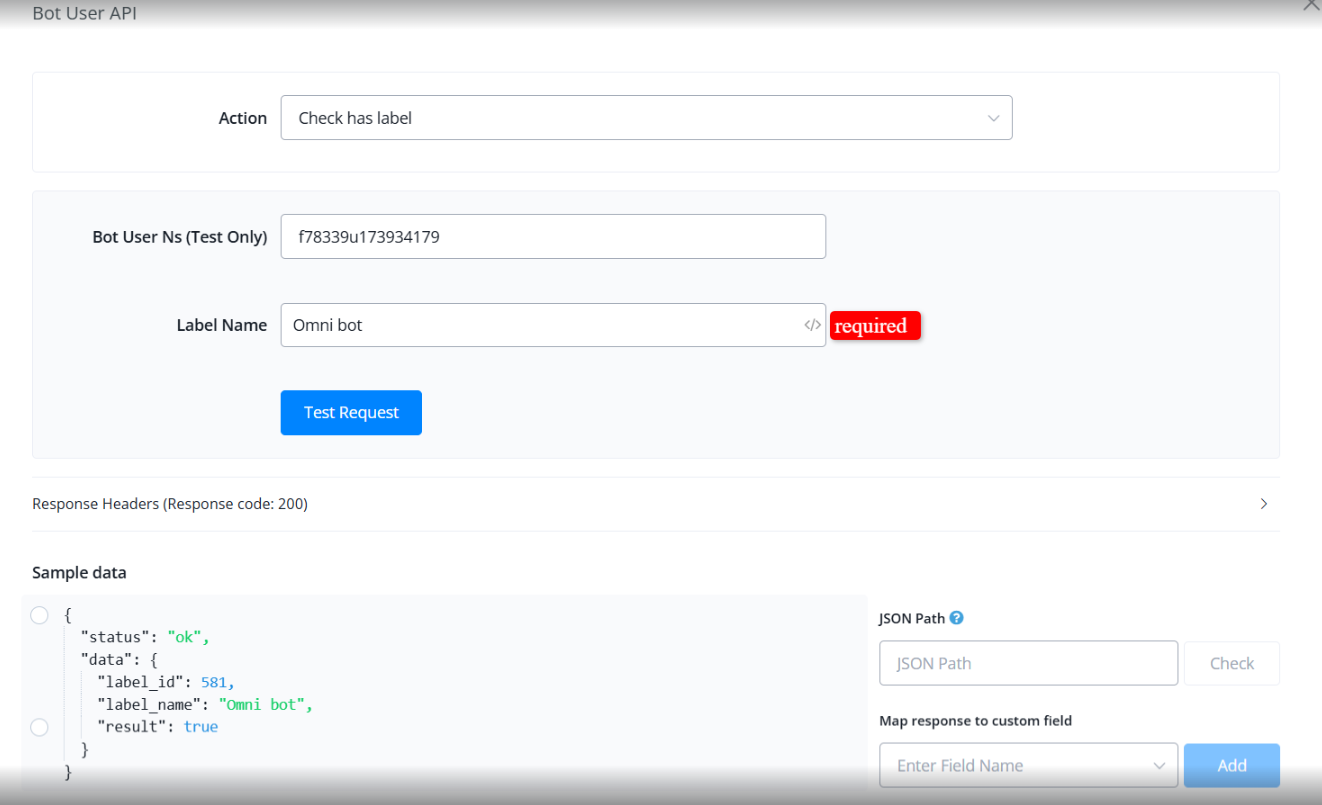
Task: Click the JSON Path input box
Action: (x=1028, y=663)
